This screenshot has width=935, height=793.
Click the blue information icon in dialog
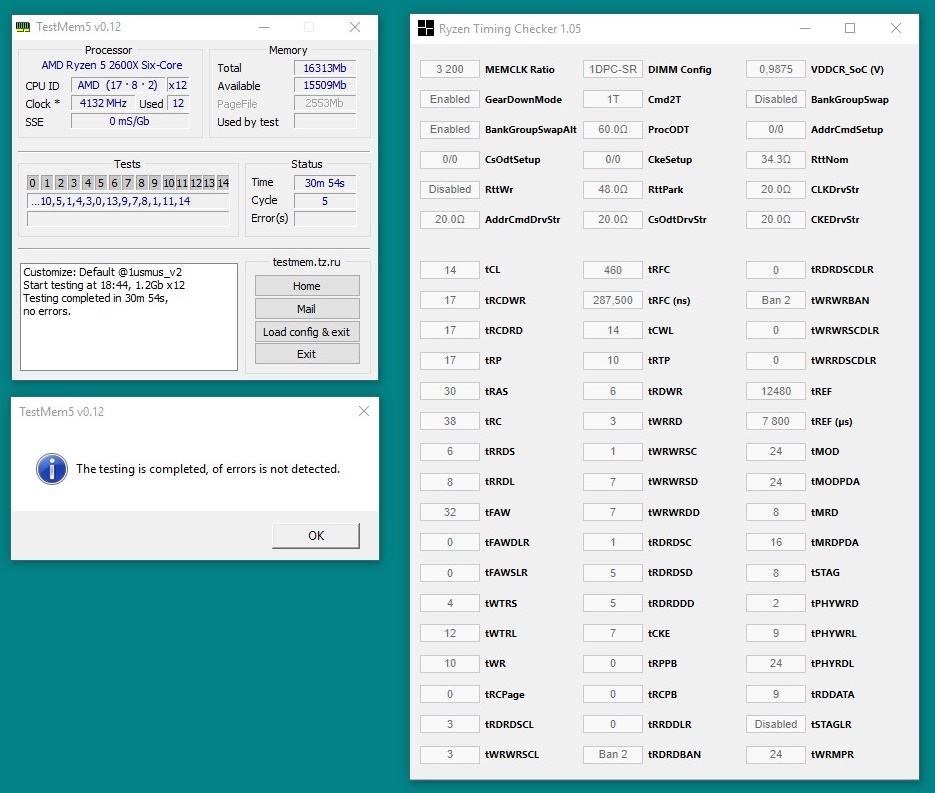tap(51, 468)
